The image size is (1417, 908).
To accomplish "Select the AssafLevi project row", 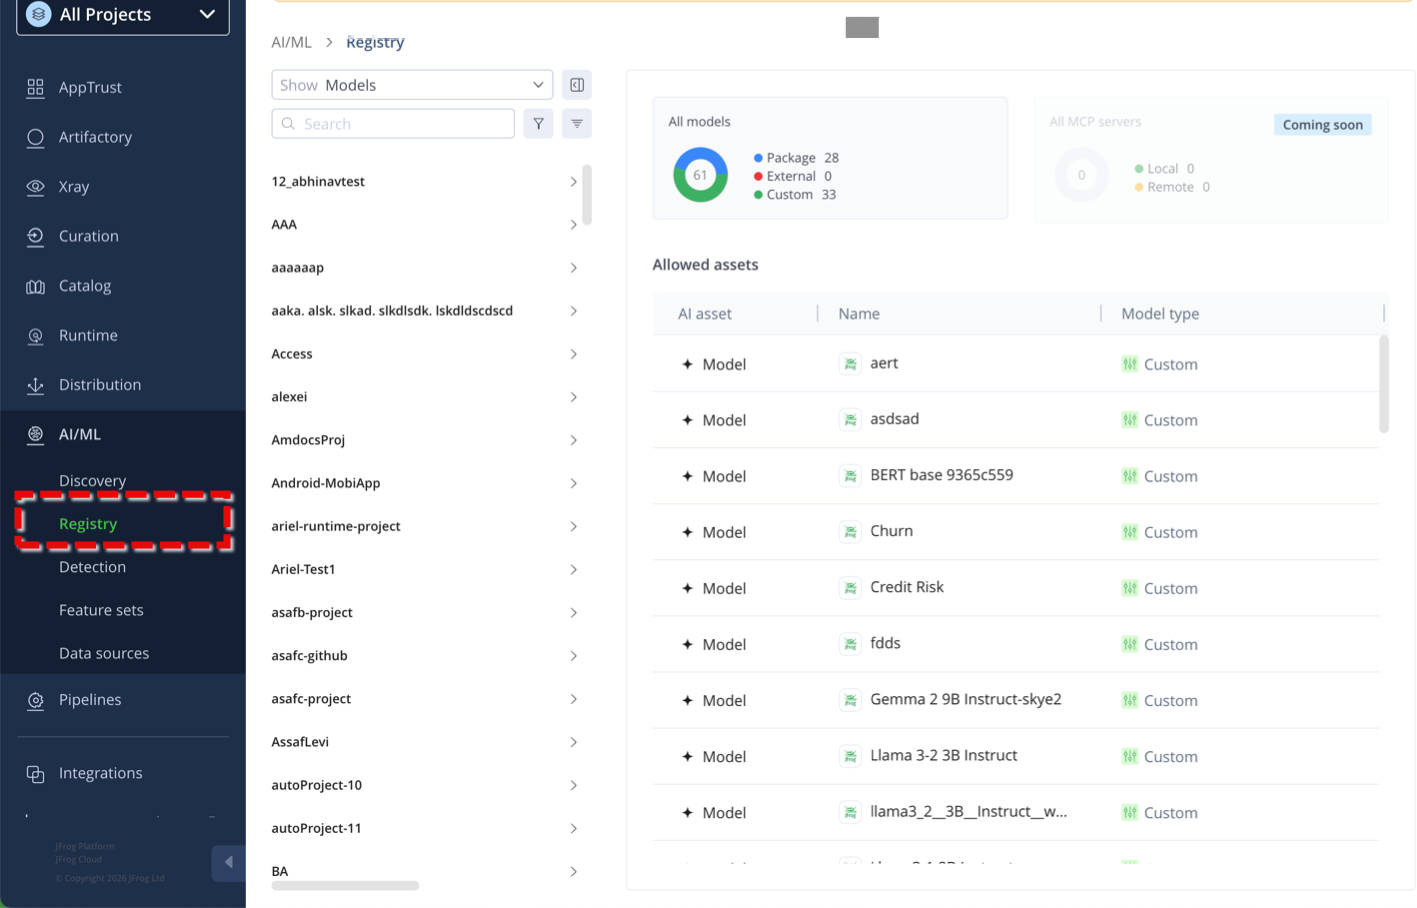I will click(425, 742).
